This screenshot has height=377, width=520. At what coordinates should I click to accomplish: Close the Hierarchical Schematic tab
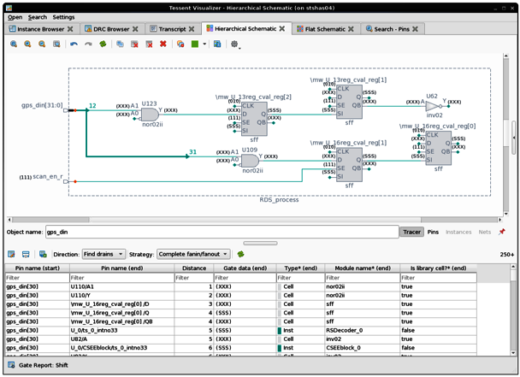click(x=282, y=29)
